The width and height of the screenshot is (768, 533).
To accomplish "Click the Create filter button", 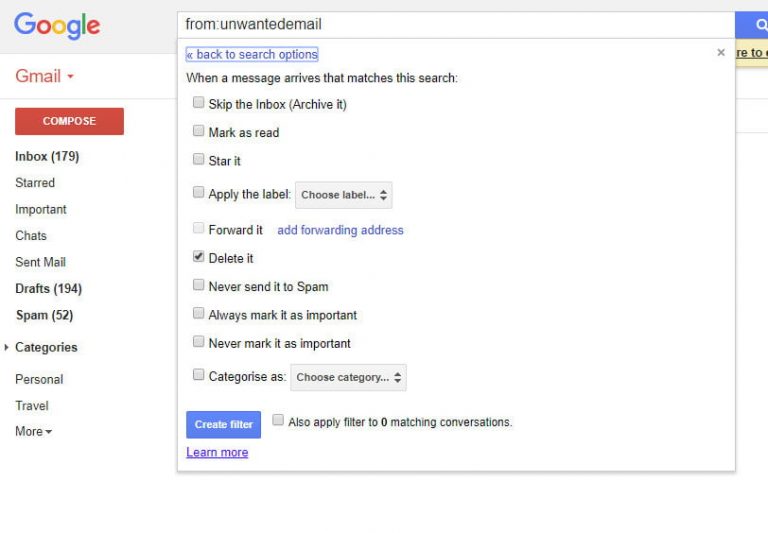I will coord(223,424).
